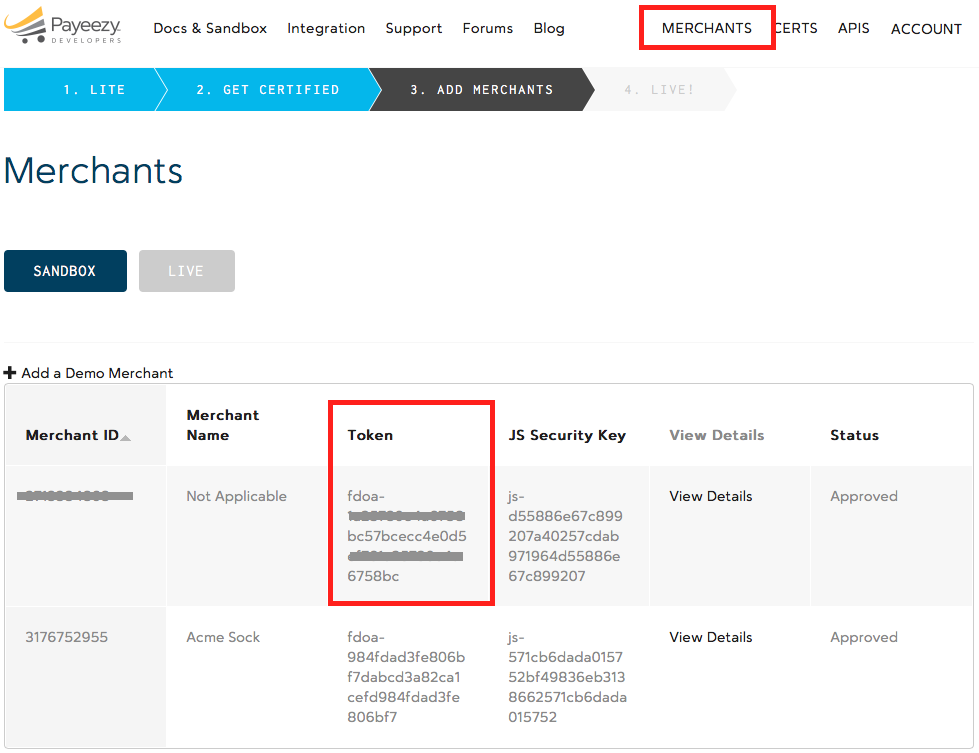This screenshot has height=753, width=979.
Task: Select JS key starting js-d55886e67c899
Action: 565,536
